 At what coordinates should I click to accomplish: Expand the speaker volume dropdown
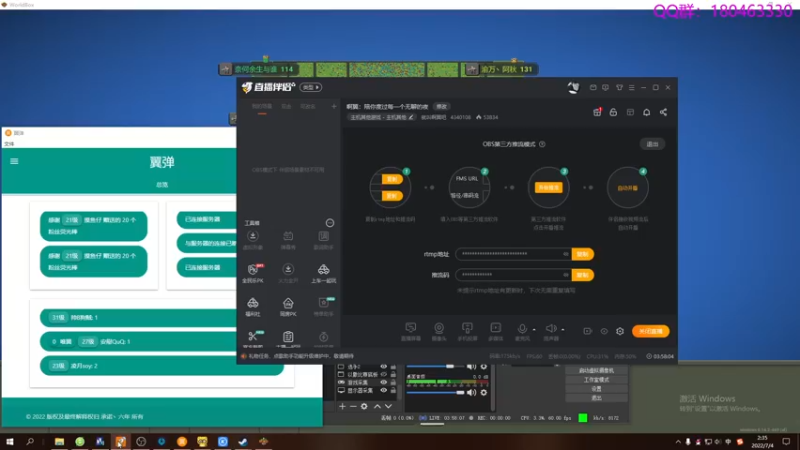pos(562,330)
